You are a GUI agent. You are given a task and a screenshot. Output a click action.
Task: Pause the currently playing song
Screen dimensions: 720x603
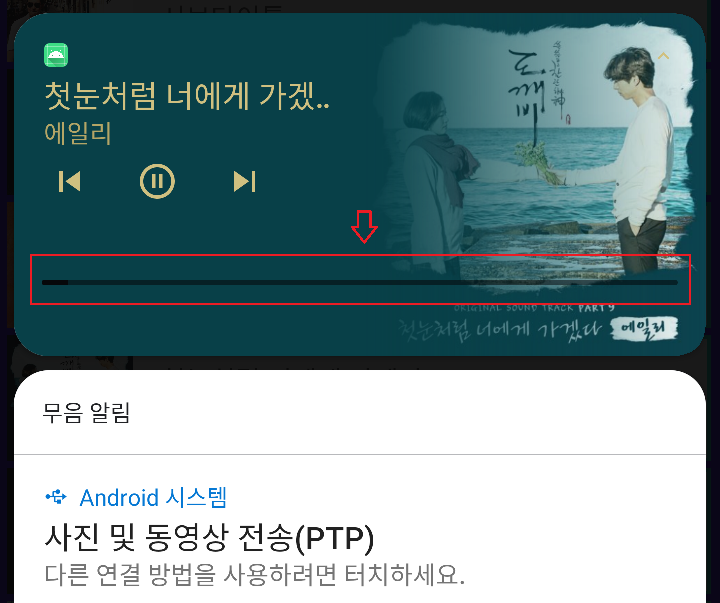click(157, 181)
